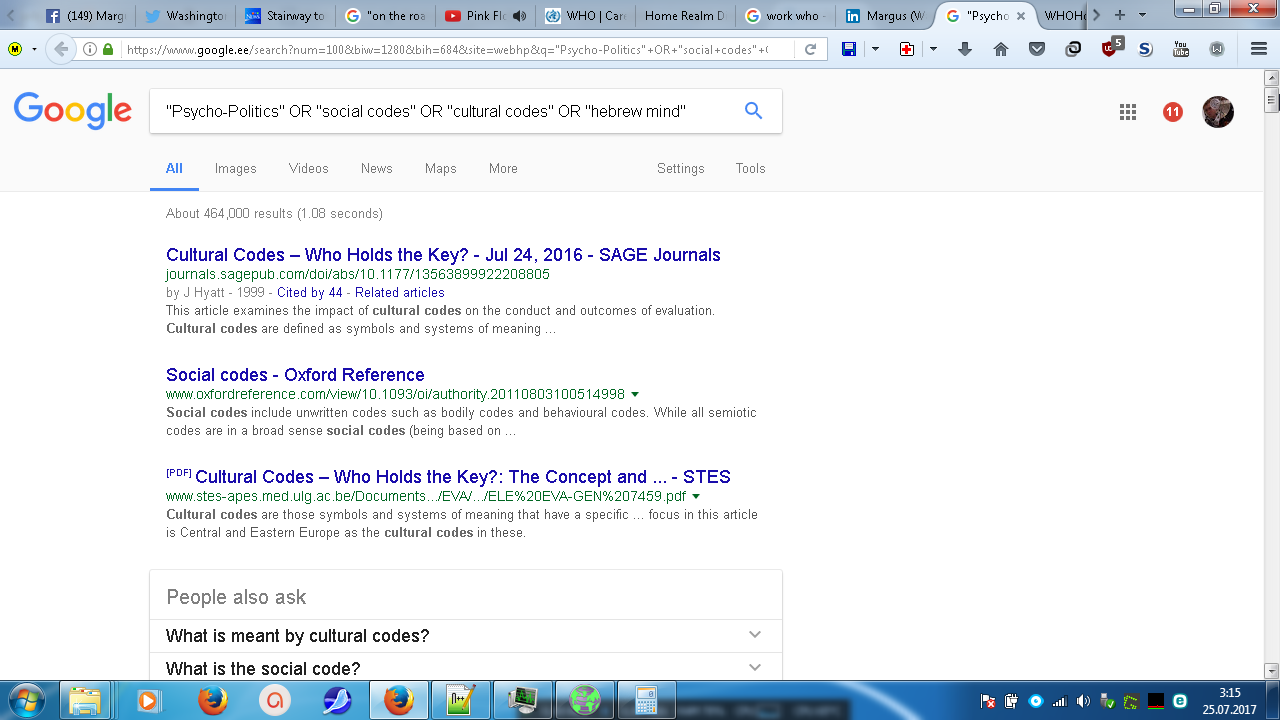The height and width of the screenshot is (720, 1280).
Task: Switch to the LinkedIn Margus tab
Action: click(x=885, y=16)
